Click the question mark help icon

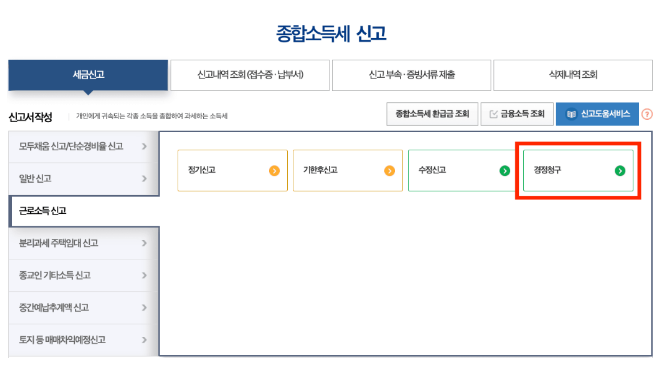(x=647, y=114)
